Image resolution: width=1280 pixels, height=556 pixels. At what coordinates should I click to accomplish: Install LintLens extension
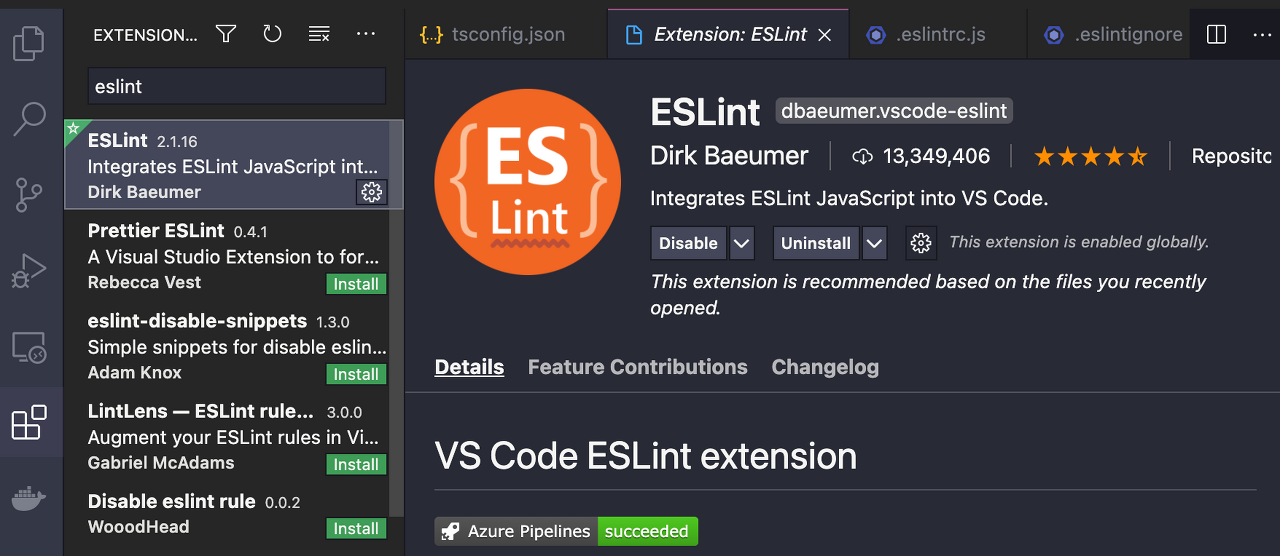tap(356, 464)
